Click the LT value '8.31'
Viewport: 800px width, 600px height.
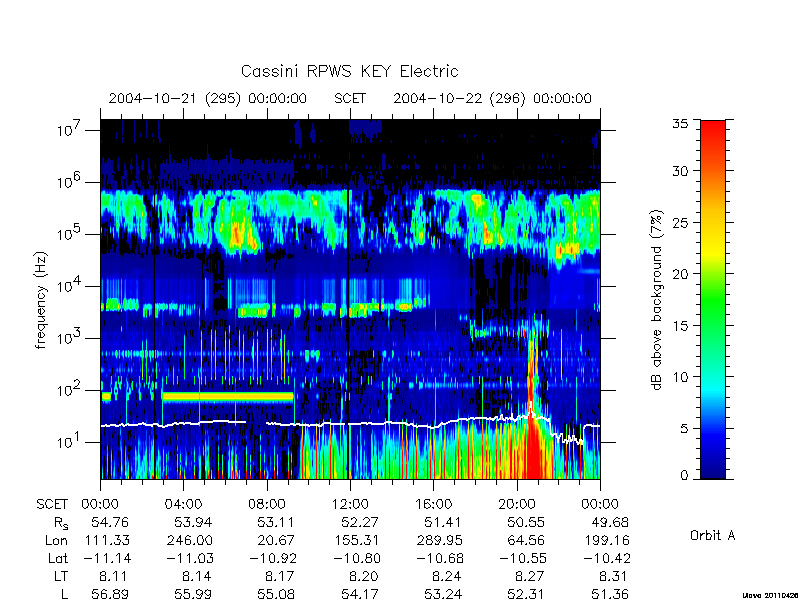(x=614, y=576)
